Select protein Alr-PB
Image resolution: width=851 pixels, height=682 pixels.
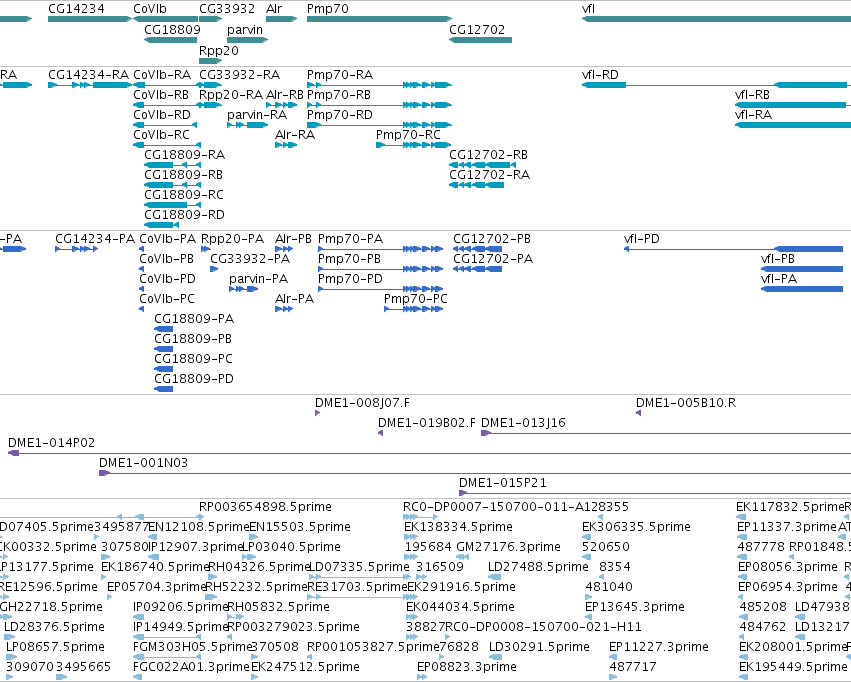click(x=294, y=239)
